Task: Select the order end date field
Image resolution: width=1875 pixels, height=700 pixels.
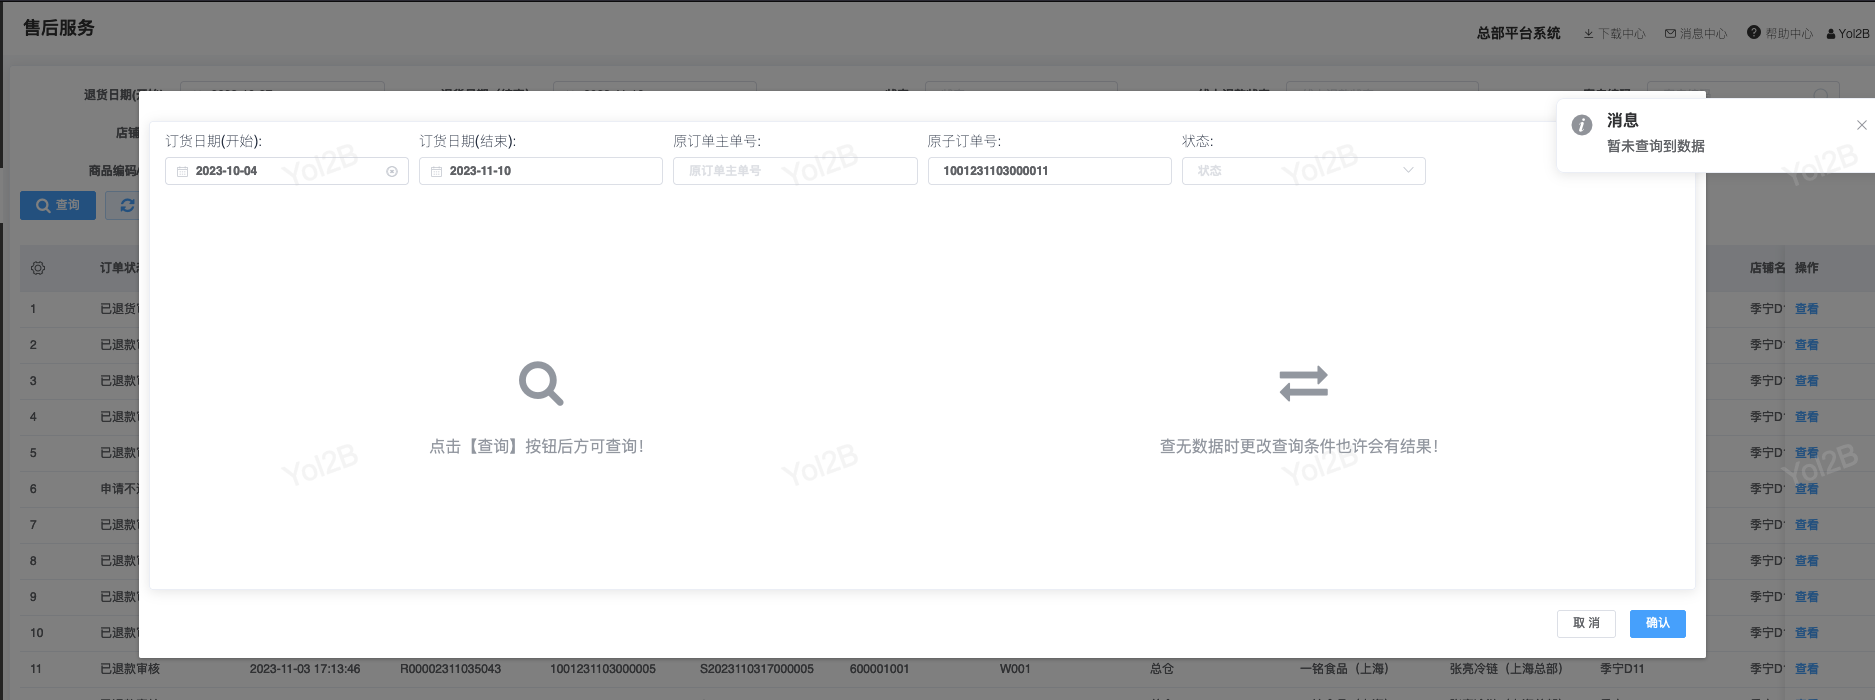Action: click(540, 171)
